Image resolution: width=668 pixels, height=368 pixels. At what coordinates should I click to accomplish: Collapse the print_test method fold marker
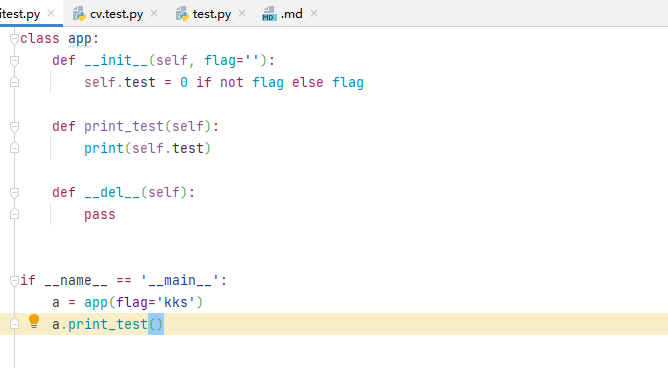tap(14, 126)
